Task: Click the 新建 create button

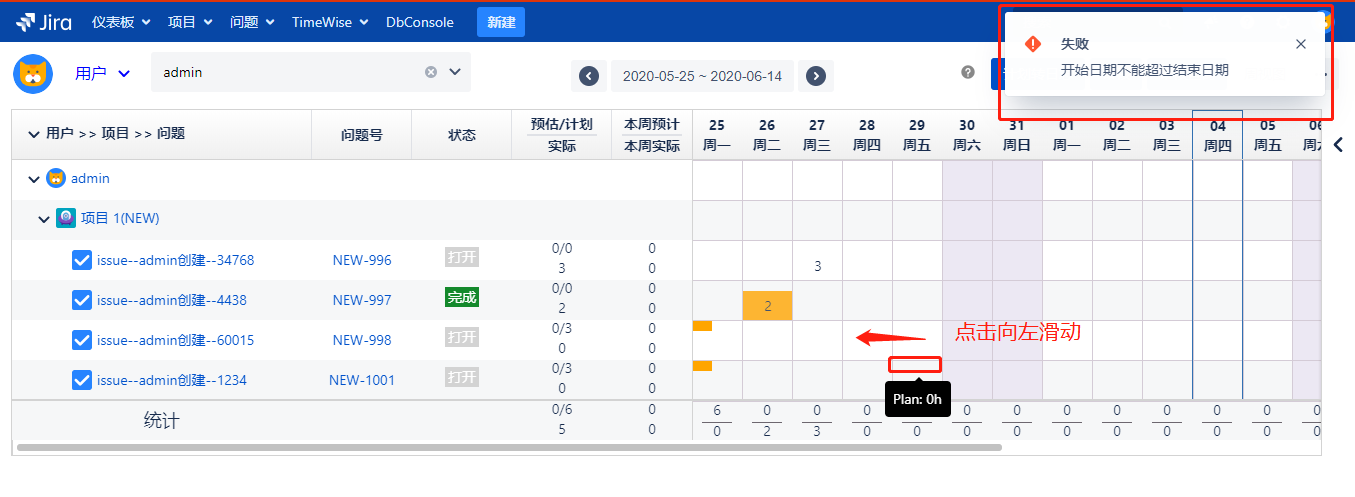Action: (x=501, y=22)
